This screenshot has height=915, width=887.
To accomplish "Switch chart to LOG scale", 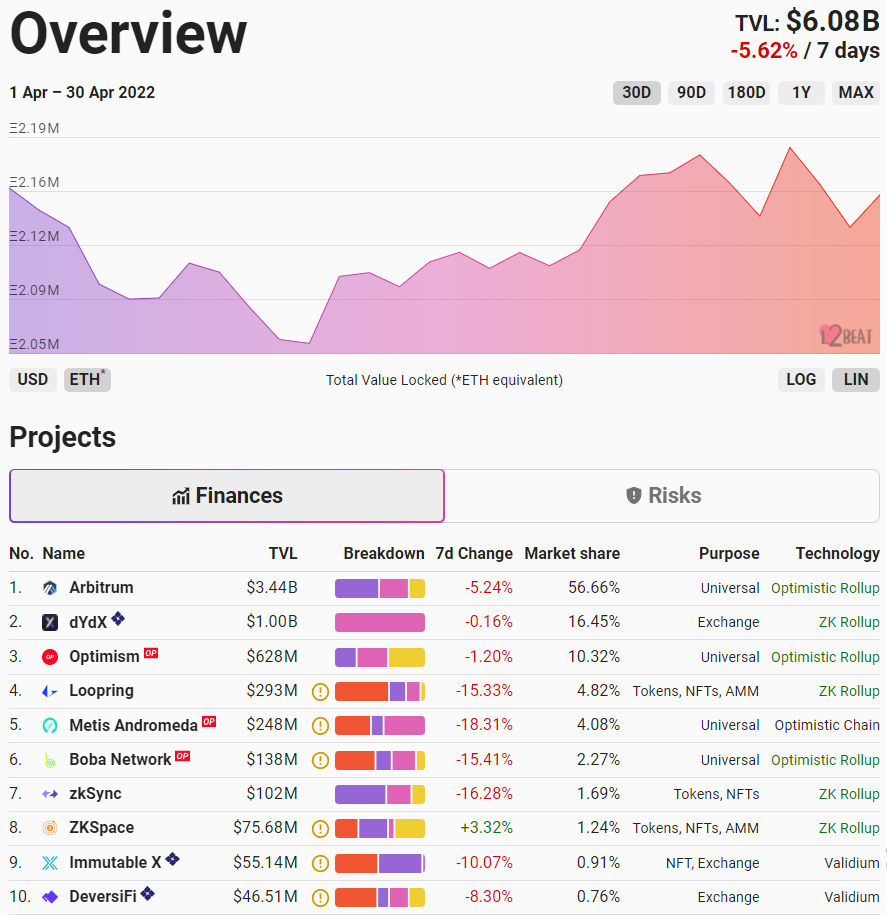I will [801, 380].
